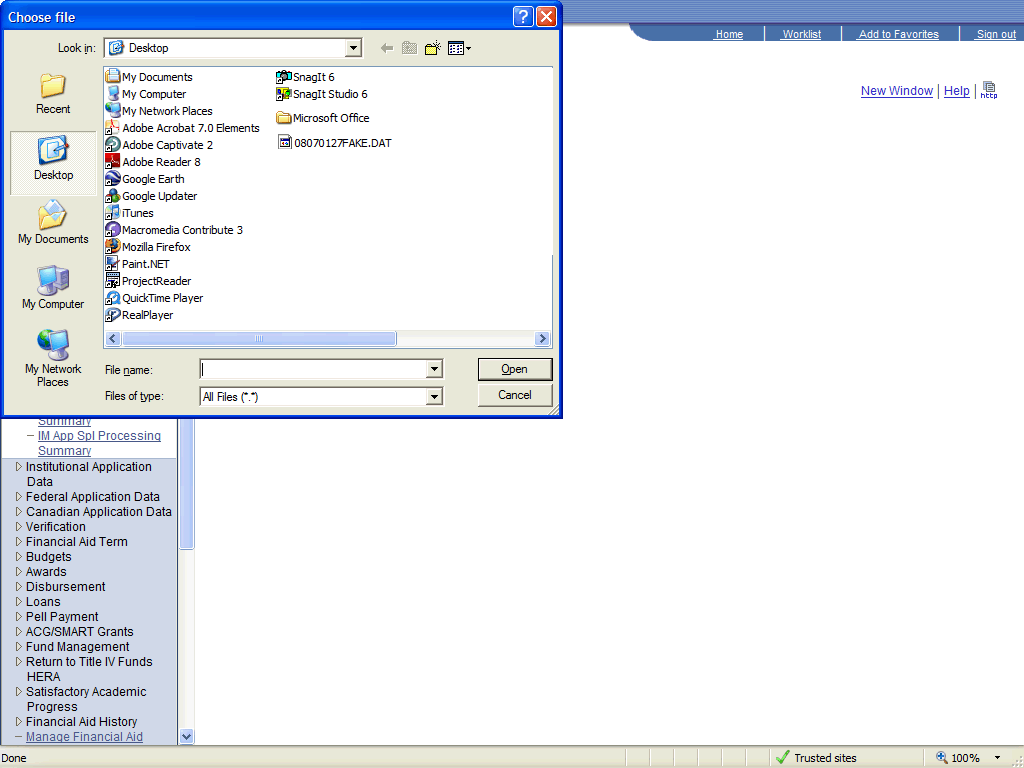Go up one folder level
The height and width of the screenshot is (768, 1024).
pyautogui.click(x=409, y=48)
